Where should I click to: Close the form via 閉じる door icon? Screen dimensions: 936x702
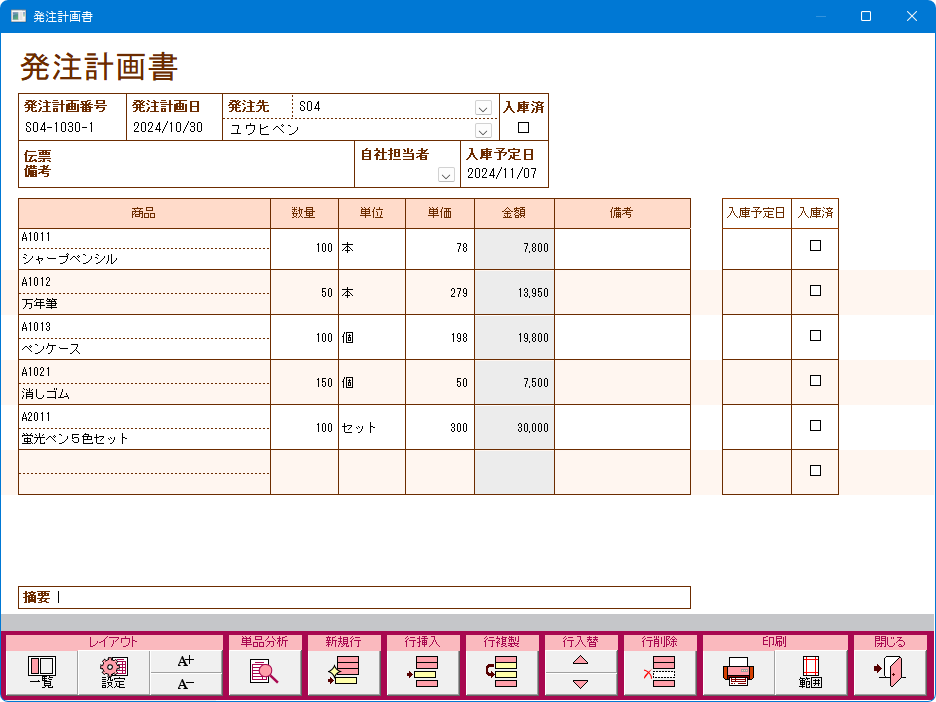click(x=889, y=672)
